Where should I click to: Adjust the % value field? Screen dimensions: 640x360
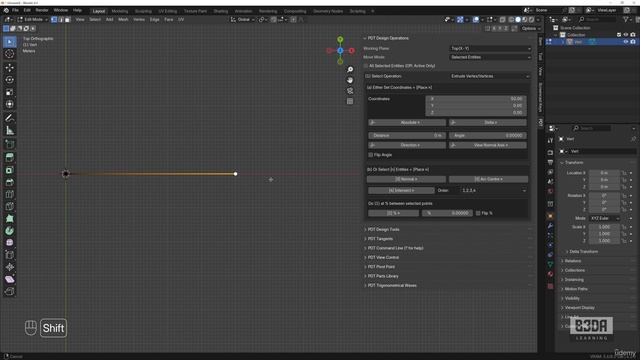click(x=447, y=213)
